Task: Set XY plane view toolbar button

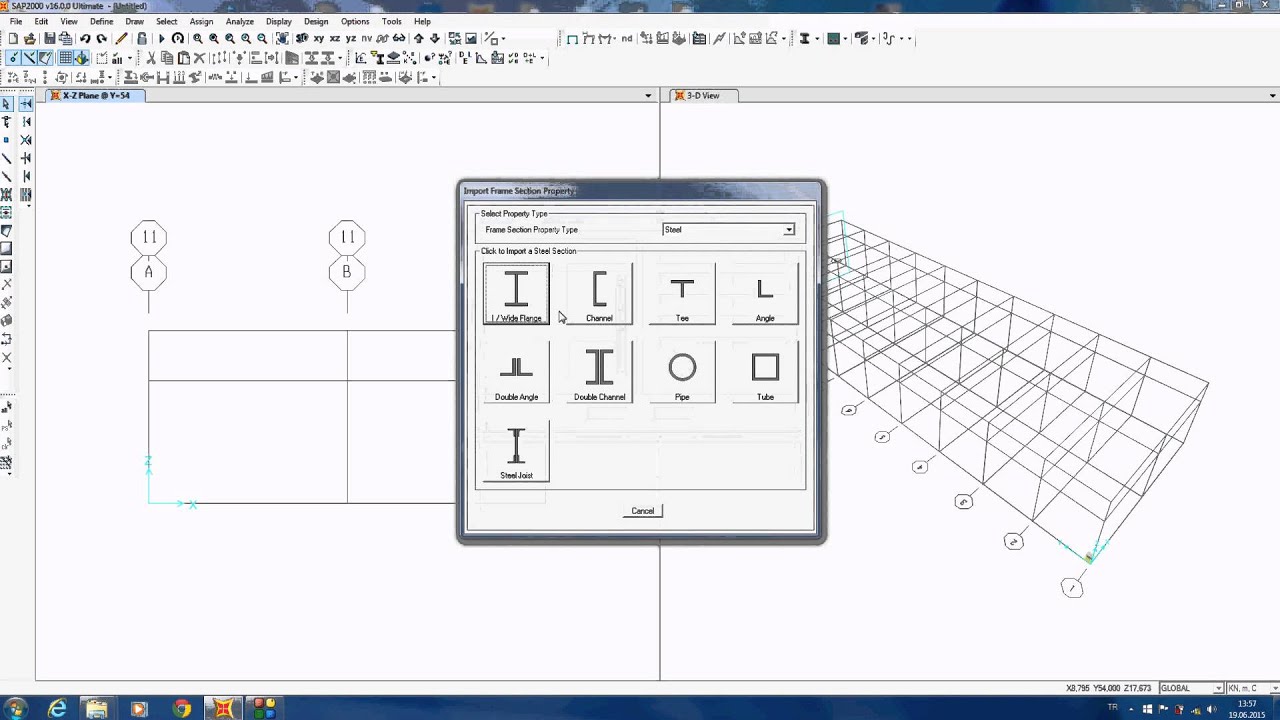Action: tap(319, 39)
